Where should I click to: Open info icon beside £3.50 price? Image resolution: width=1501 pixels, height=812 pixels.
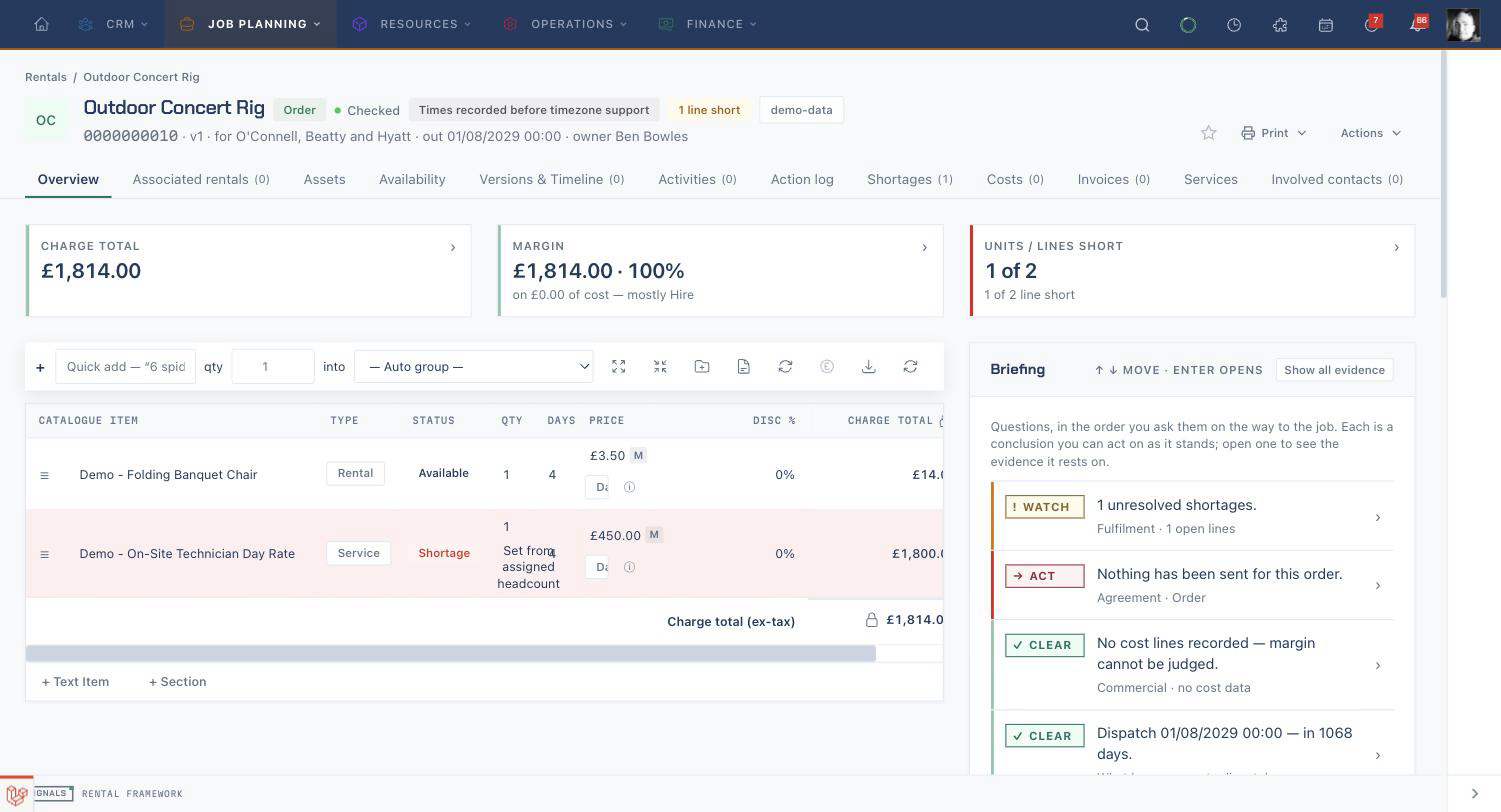[x=629, y=487]
